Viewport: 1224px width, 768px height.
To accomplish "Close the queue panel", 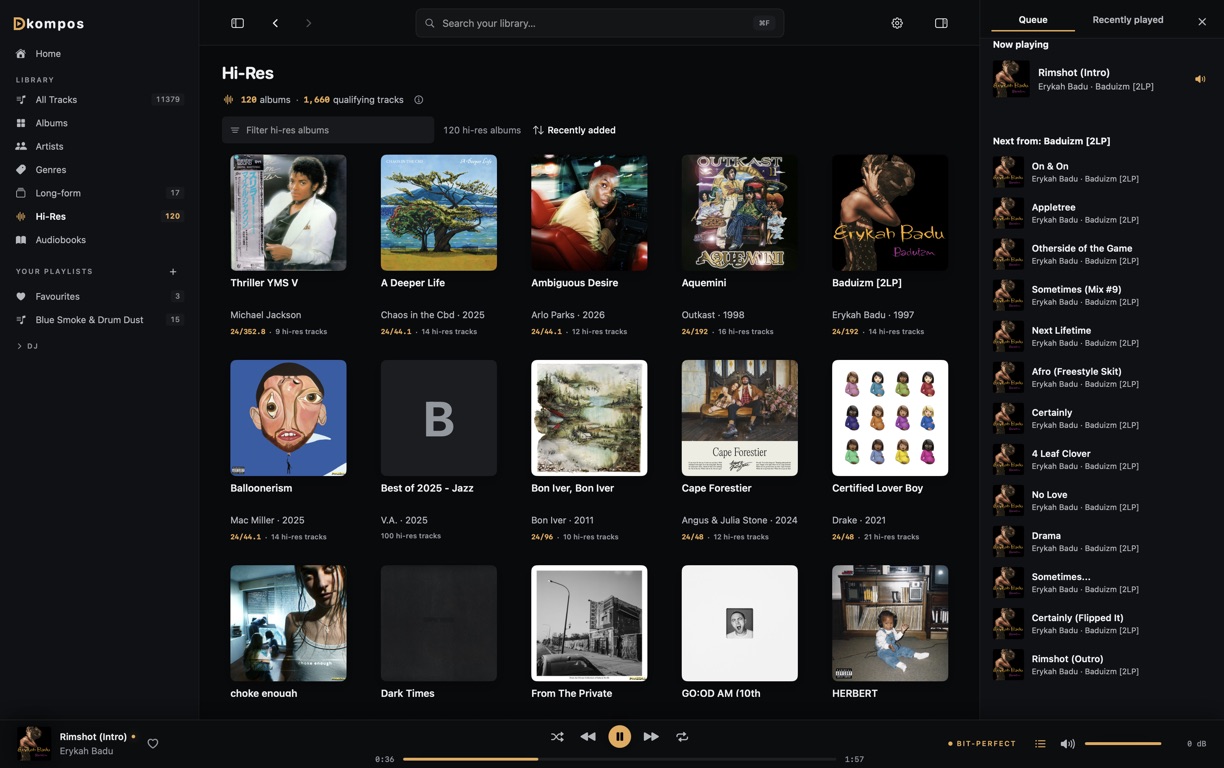I will (x=1202, y=21).
